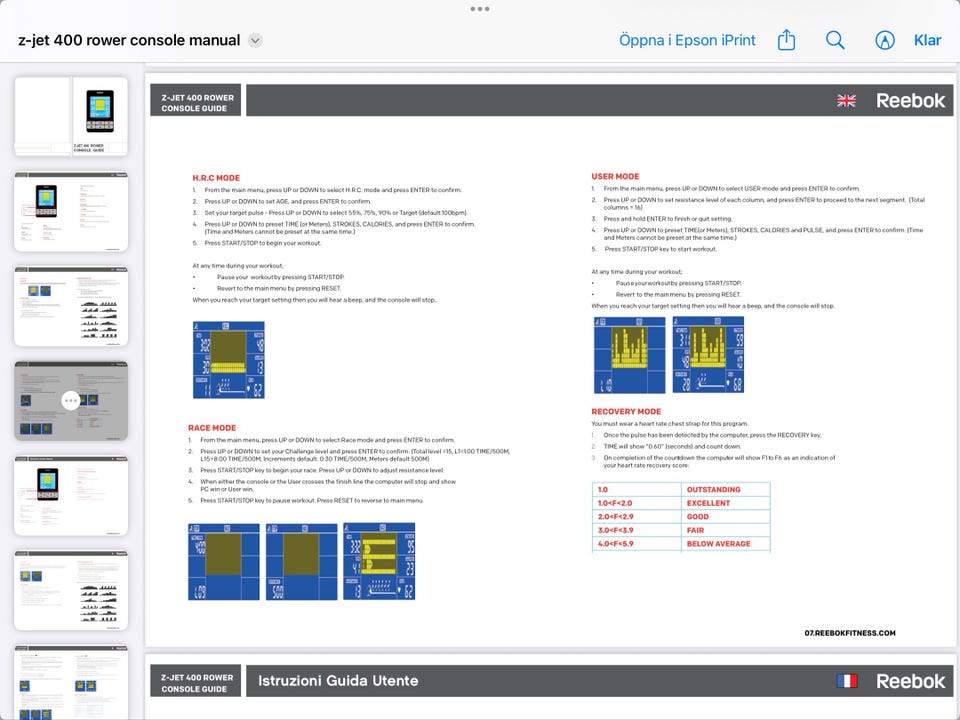Select the second page thumbnail
960x720 pixels.
tap(71, 211)
